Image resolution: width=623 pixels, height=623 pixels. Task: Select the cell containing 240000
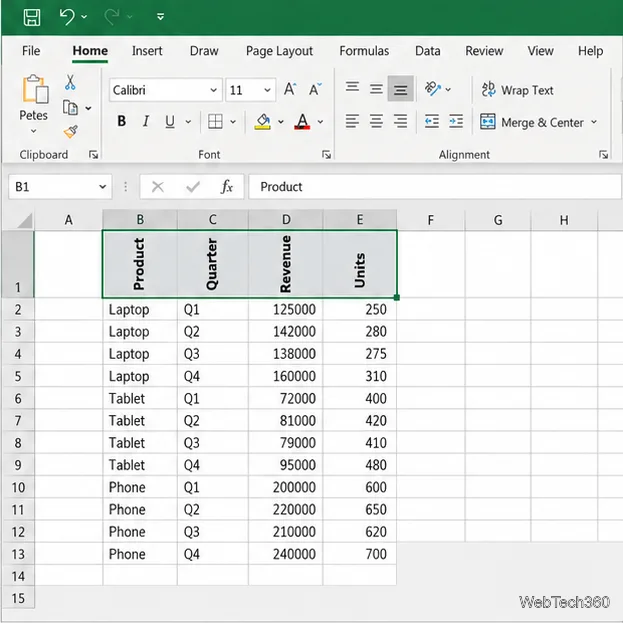tap(285, 554)
